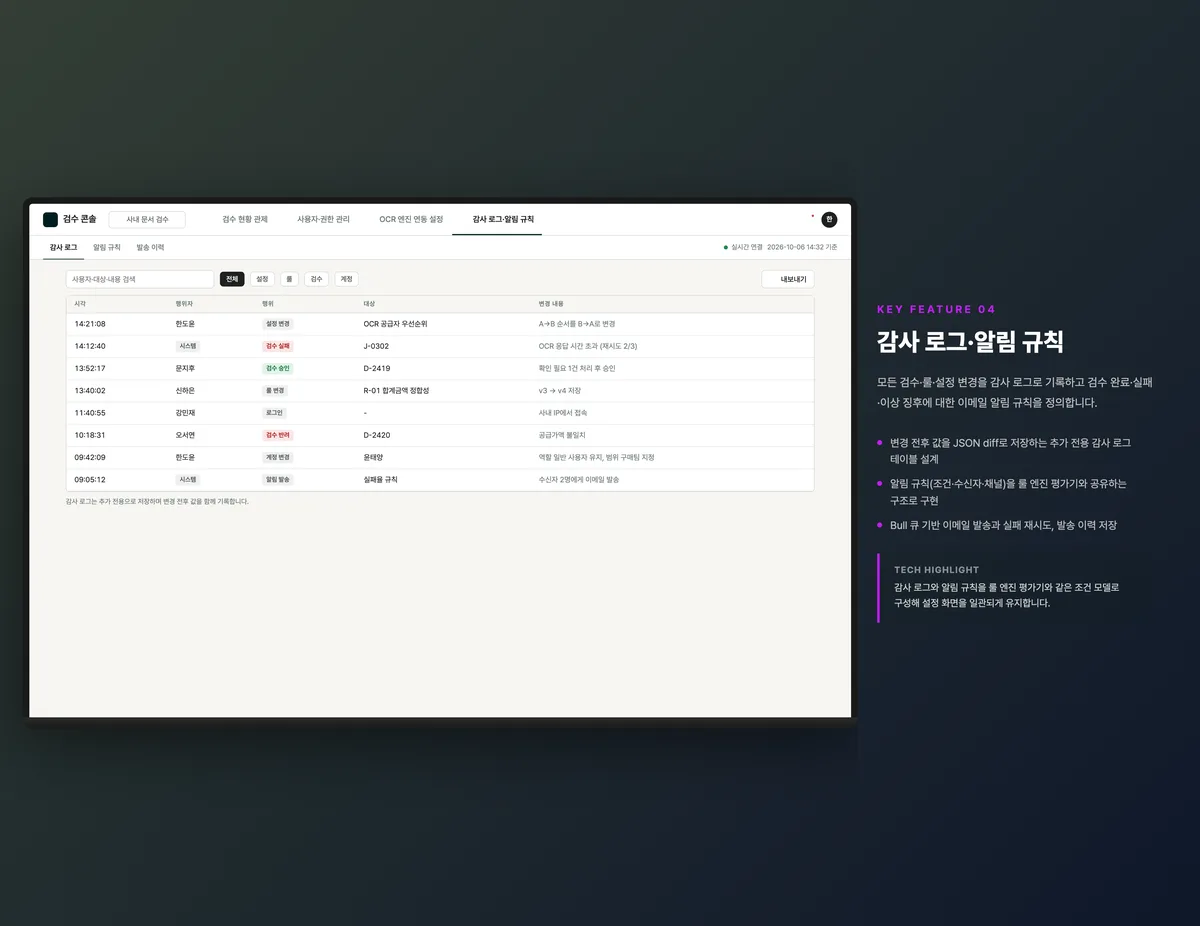Switch to the 알림 규칙 sub-tab
Screen dimensions: 1200x926
[107, 247]
